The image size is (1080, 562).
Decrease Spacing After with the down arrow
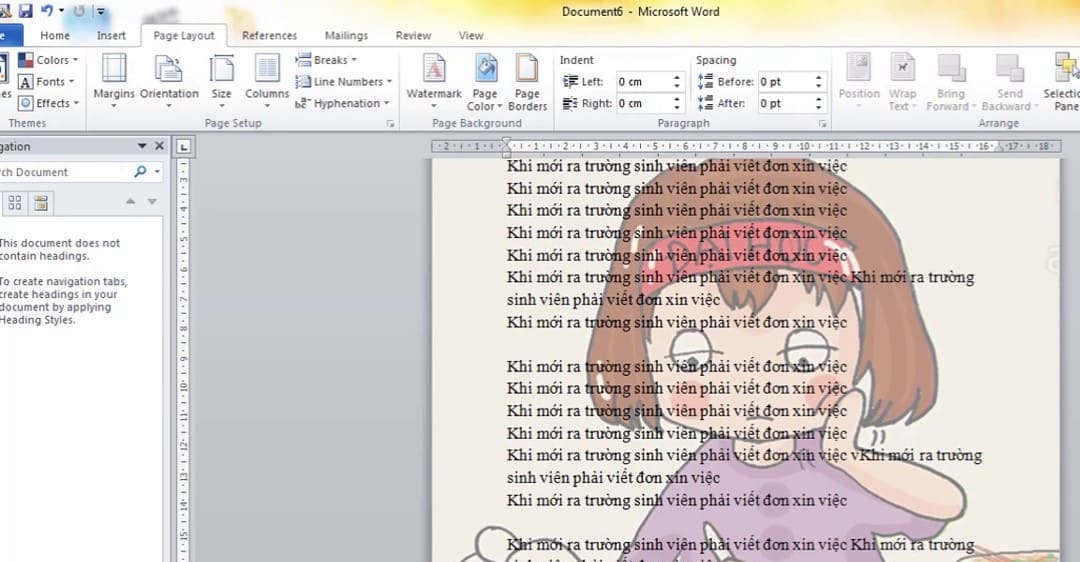click(818, 107)
